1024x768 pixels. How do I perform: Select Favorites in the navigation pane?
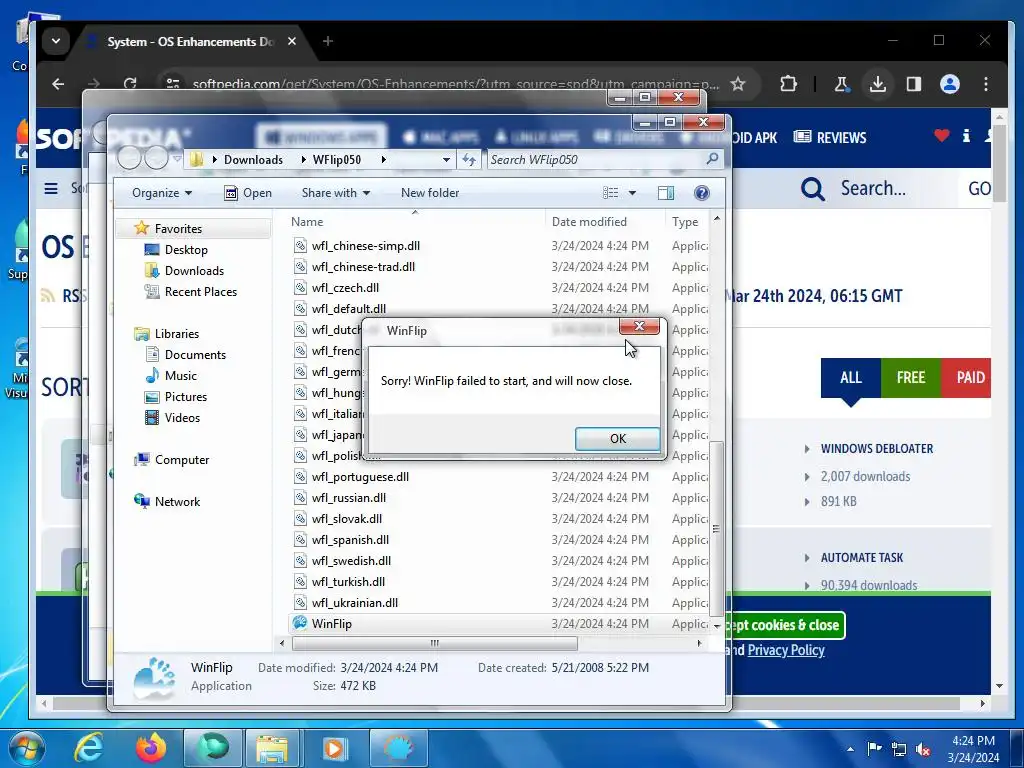click(x=178, y=229)
